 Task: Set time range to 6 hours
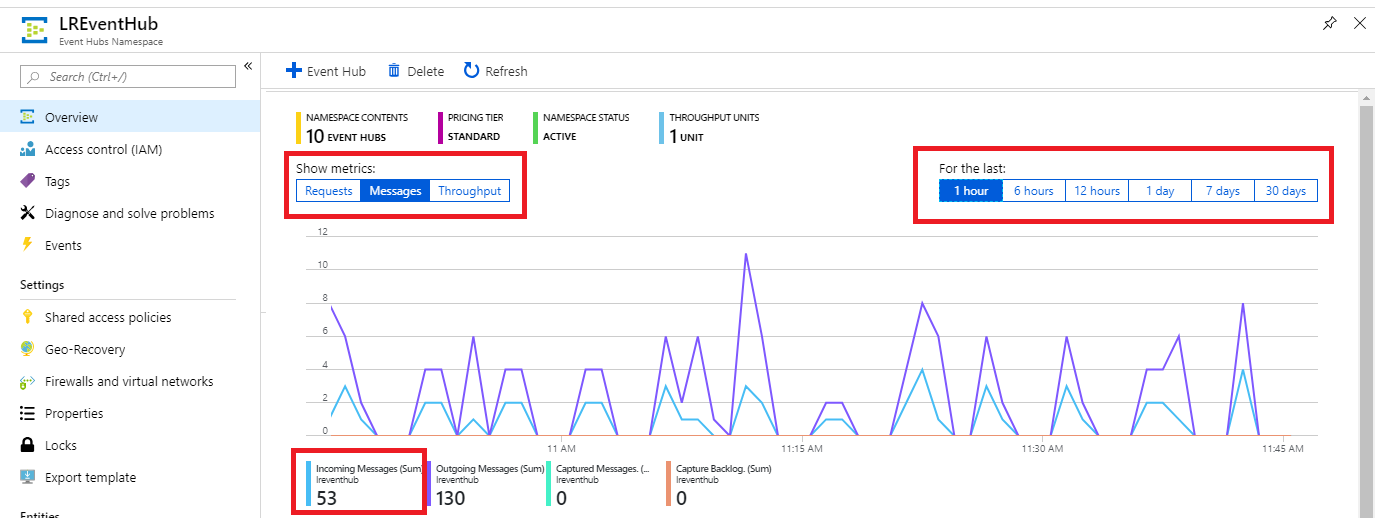coord(1033,191)
